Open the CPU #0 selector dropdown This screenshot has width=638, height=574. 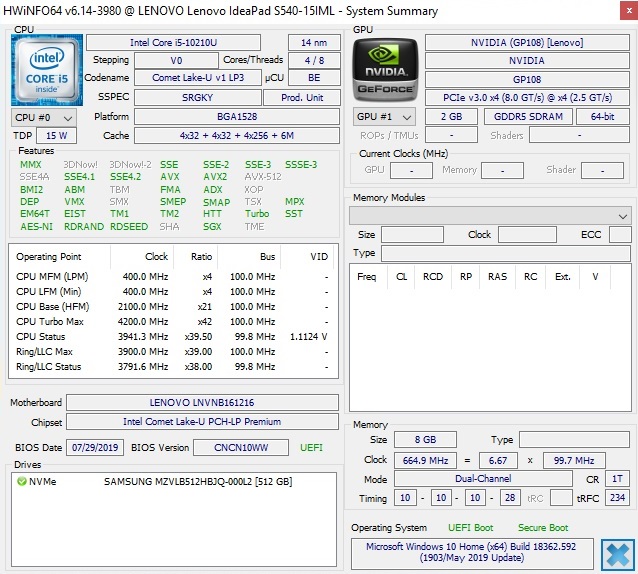coord(44,118)
